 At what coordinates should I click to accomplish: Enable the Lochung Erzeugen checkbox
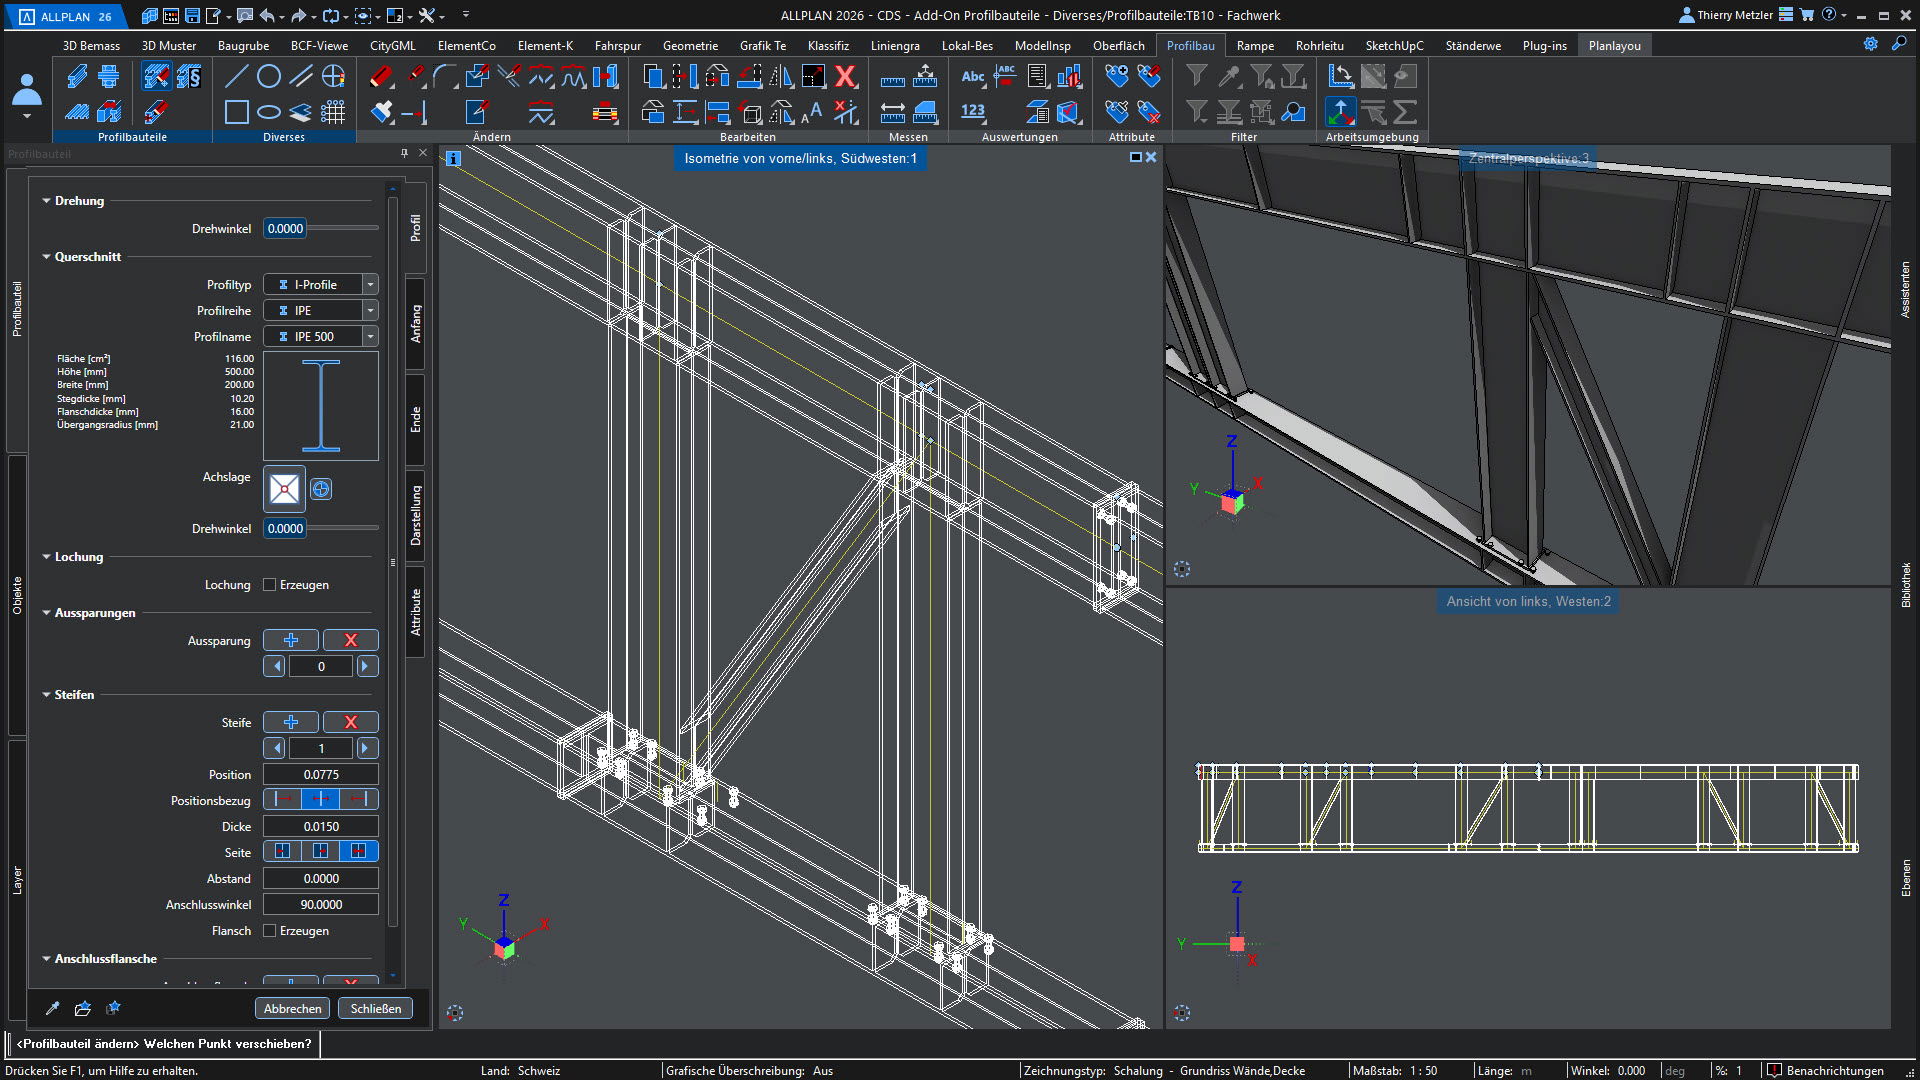[x=270, y=585]
